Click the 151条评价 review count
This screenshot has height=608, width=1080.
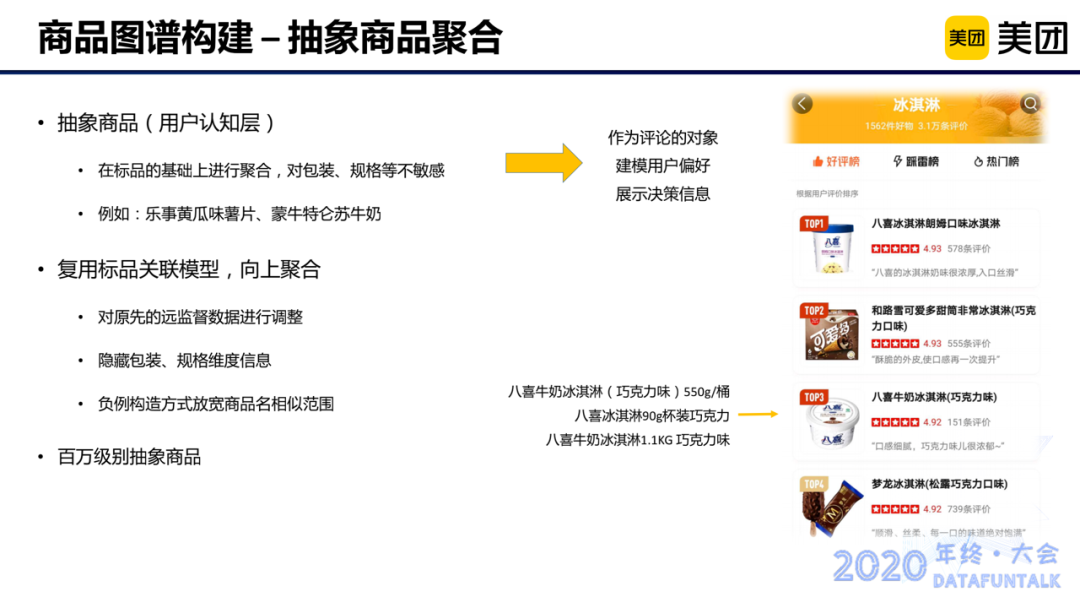coord(968,422)
